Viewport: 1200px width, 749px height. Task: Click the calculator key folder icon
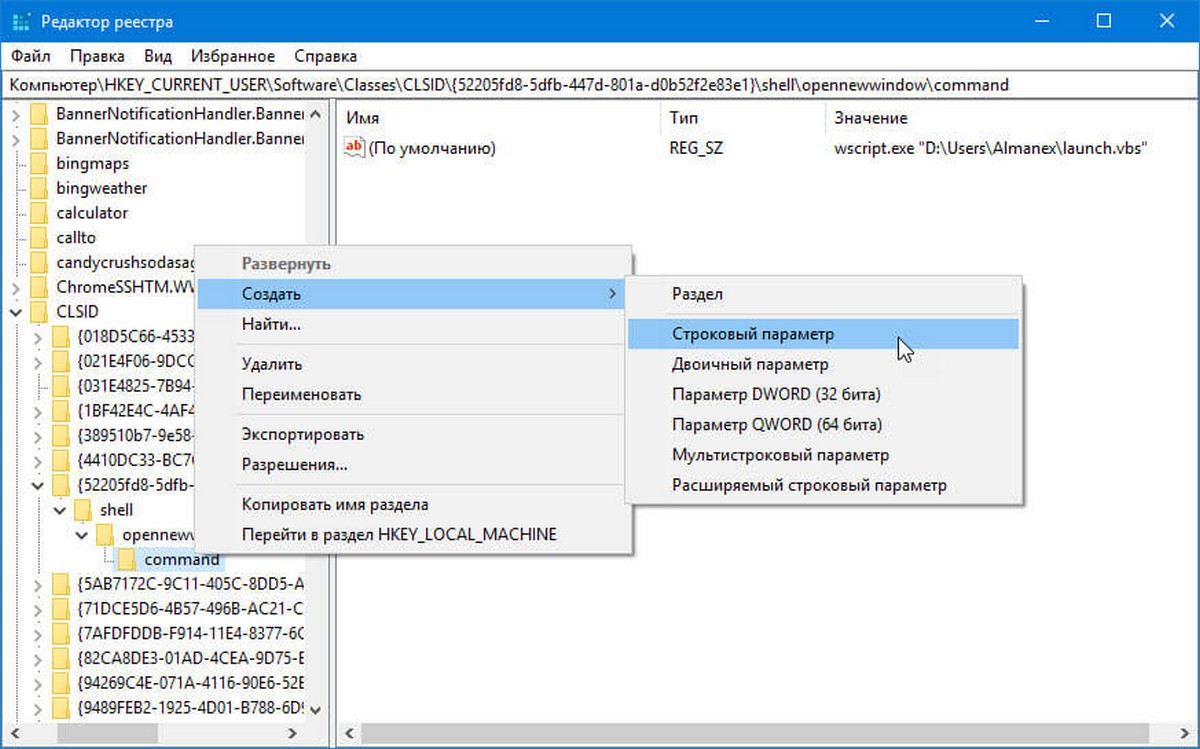(40, 212)
